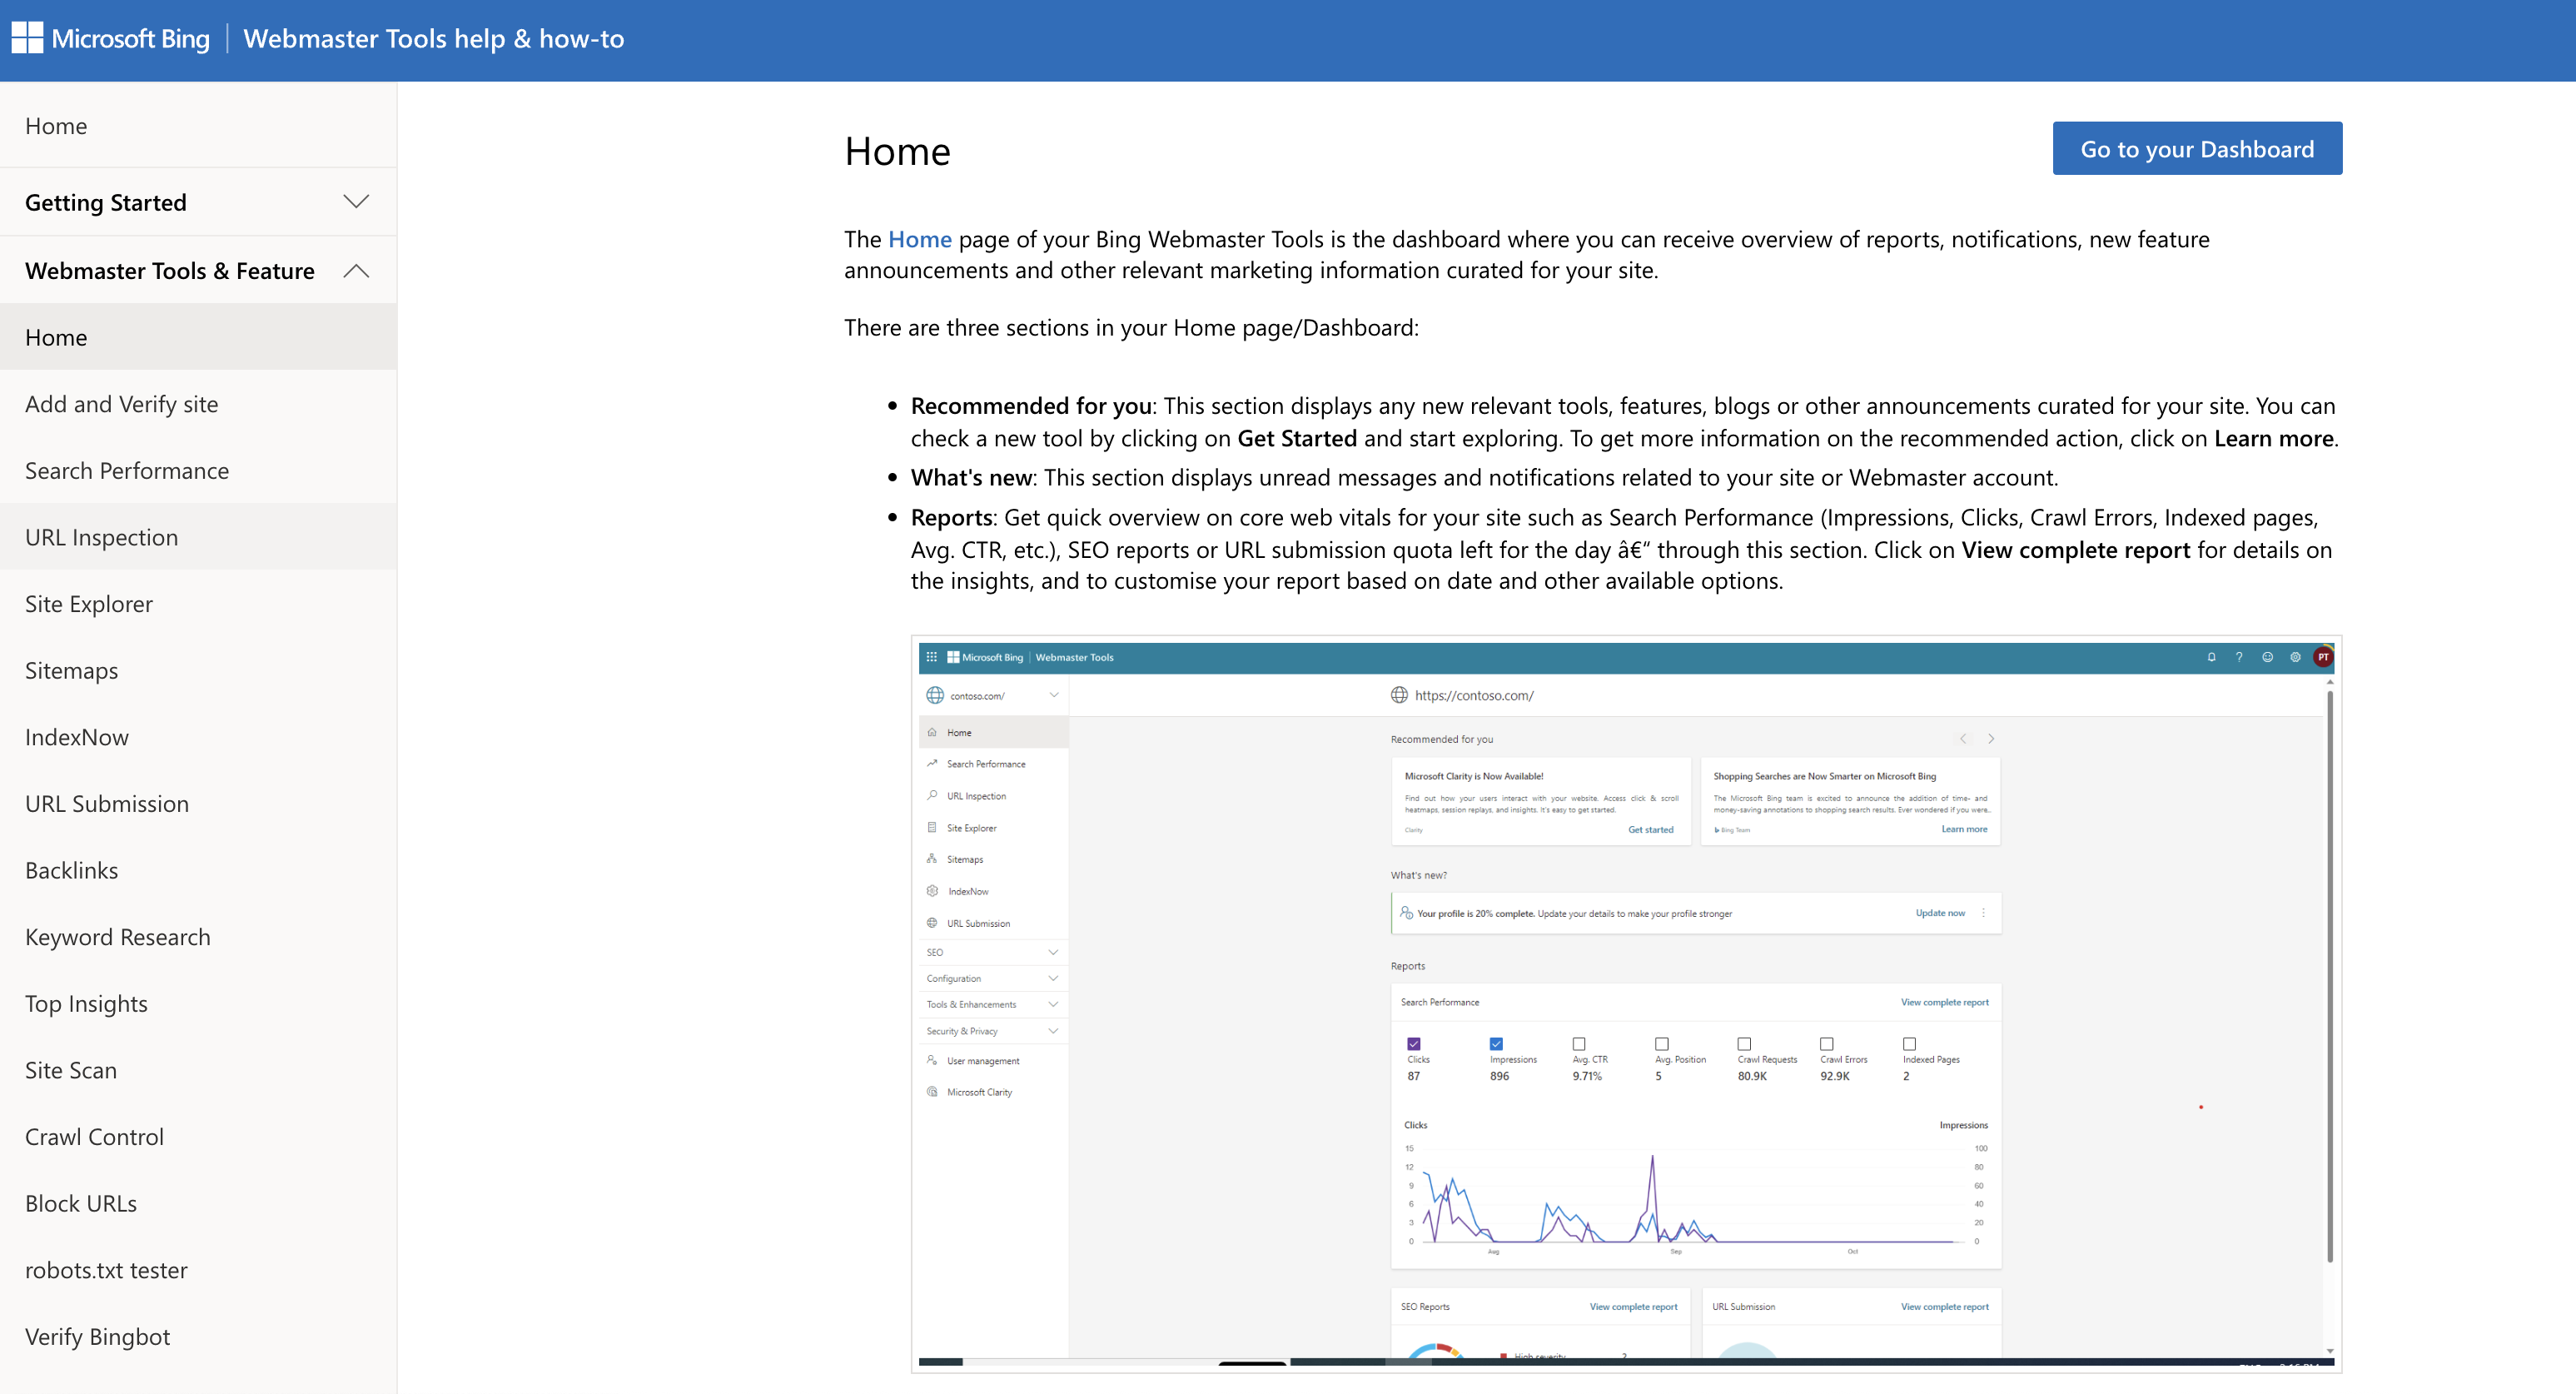
Task: Click the notification bell icon in dashboard header
Action: [x=2211, y=657]
